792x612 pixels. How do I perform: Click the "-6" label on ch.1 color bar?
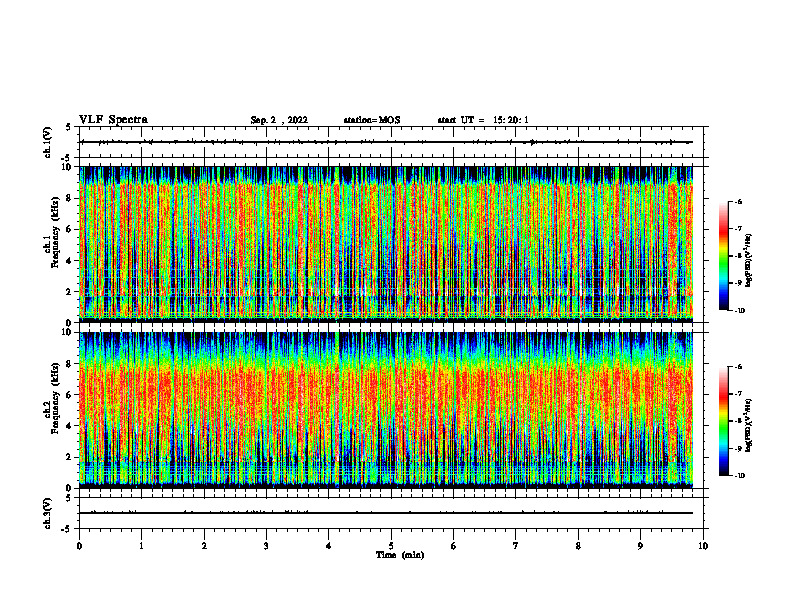738,202
